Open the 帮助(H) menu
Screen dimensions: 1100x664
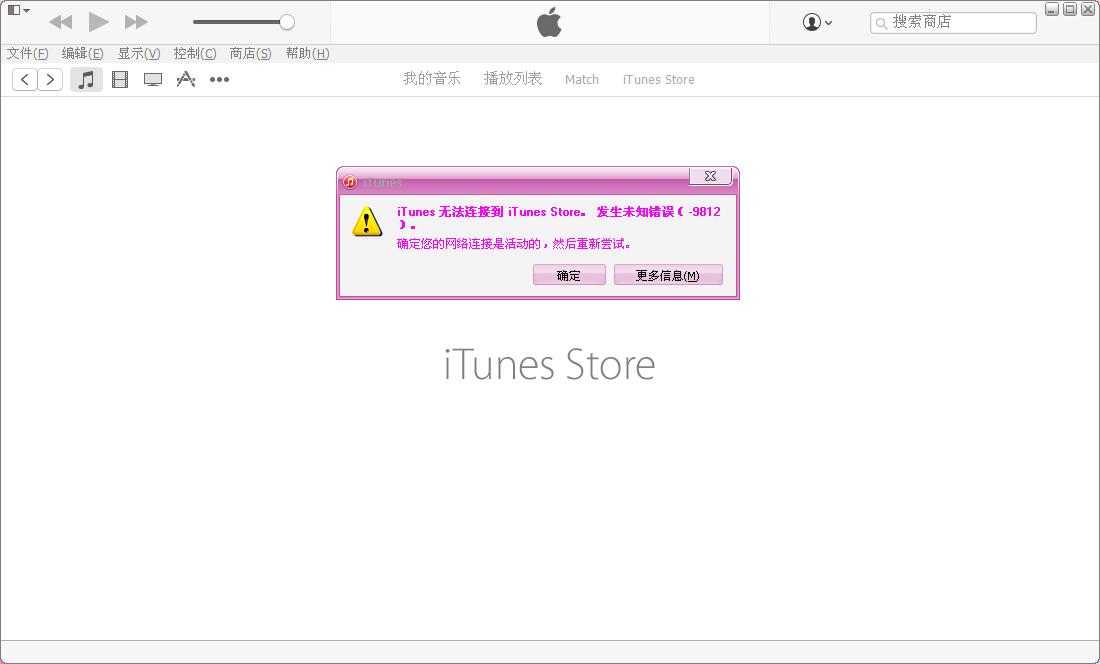[x=307, y=53]
